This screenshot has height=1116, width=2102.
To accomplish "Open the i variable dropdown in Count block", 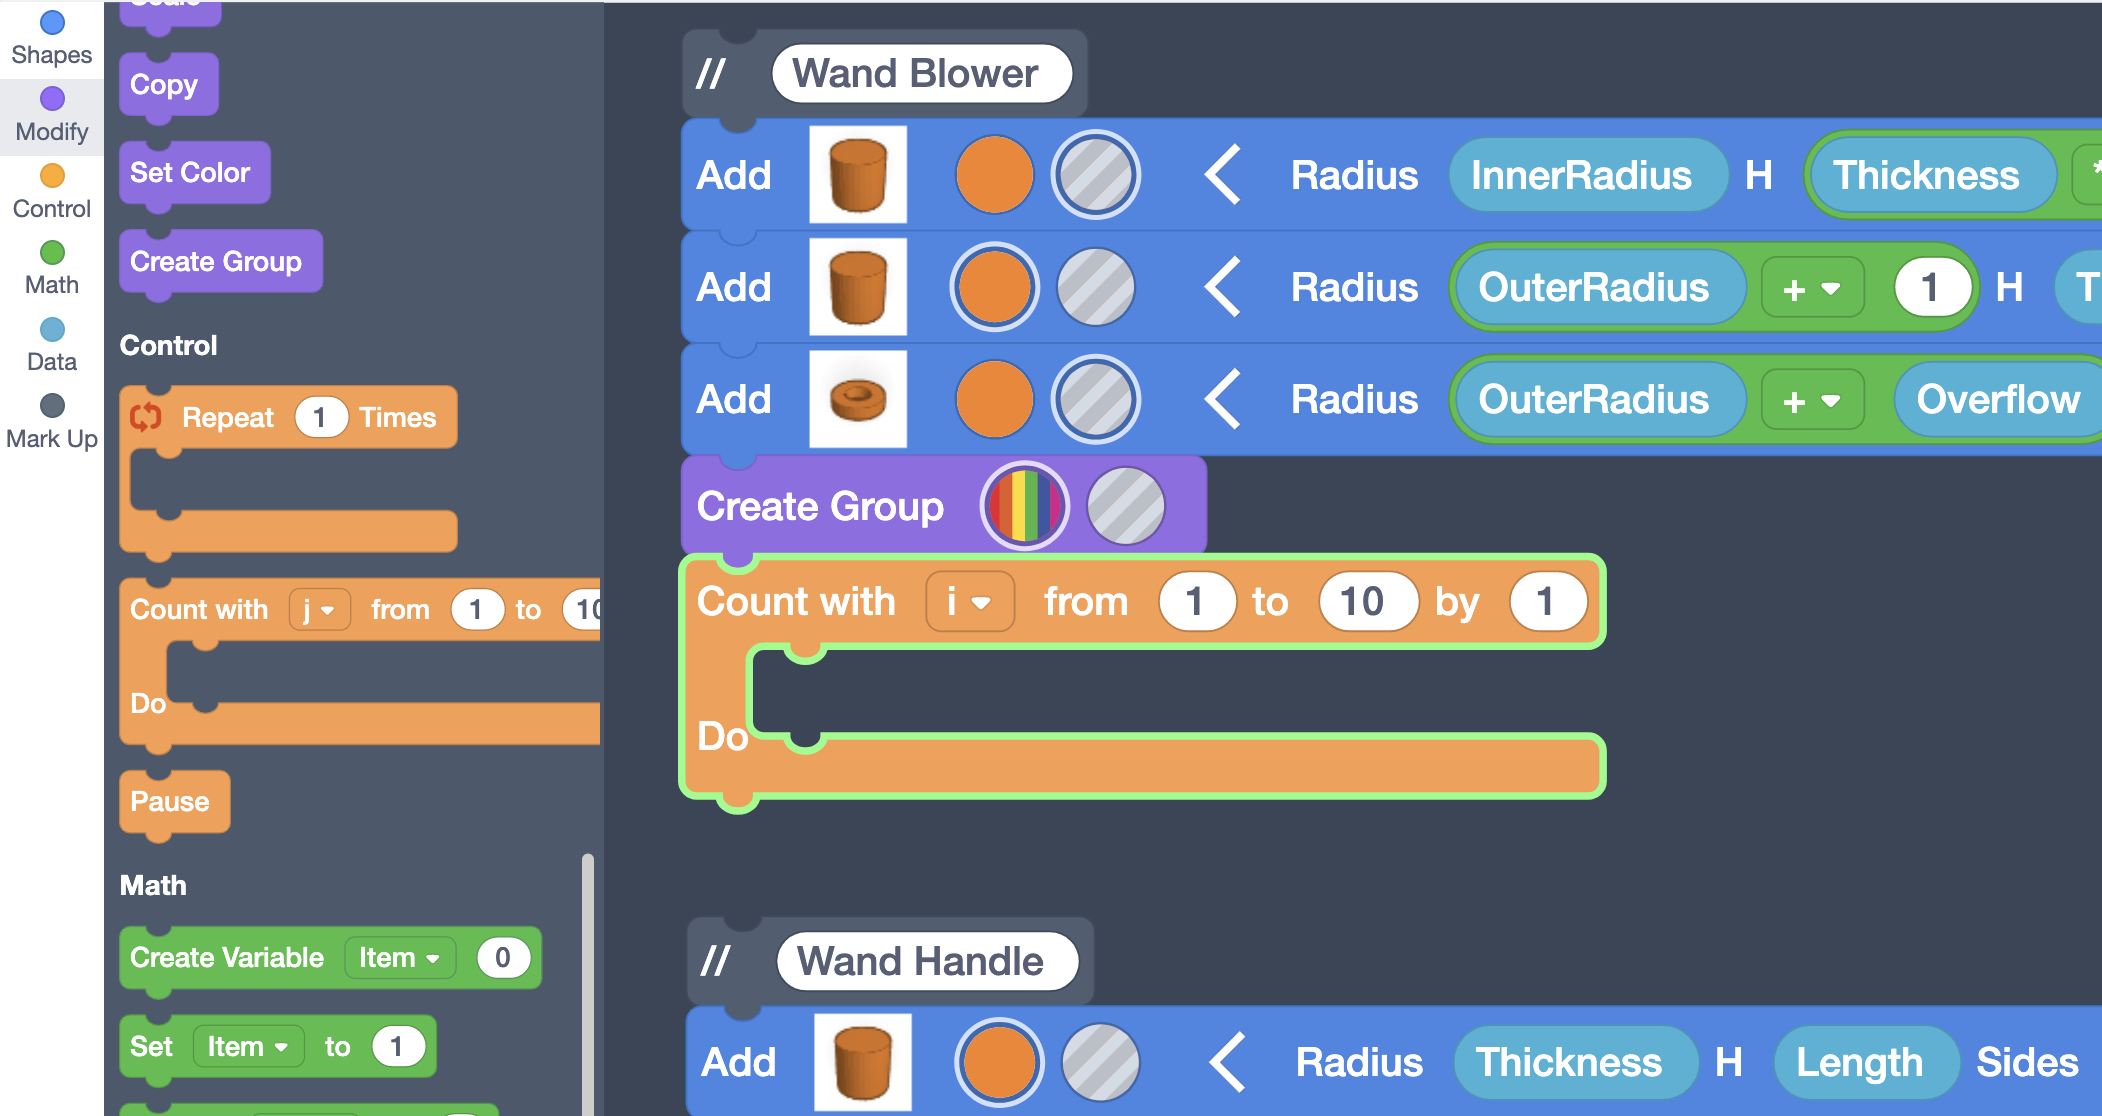I will click(x=968, y=602).
